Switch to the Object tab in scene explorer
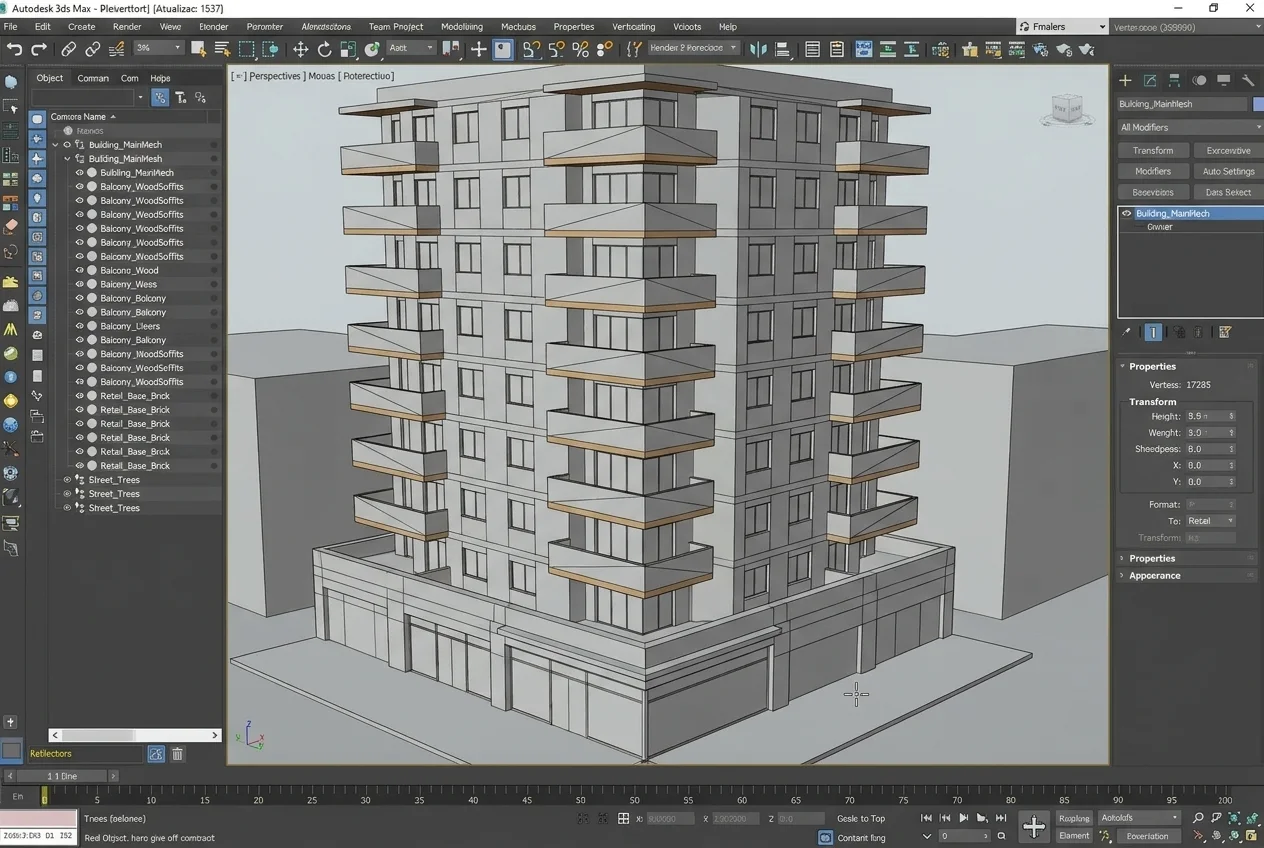The image size is (1264, 848). (x=49, y=78)
